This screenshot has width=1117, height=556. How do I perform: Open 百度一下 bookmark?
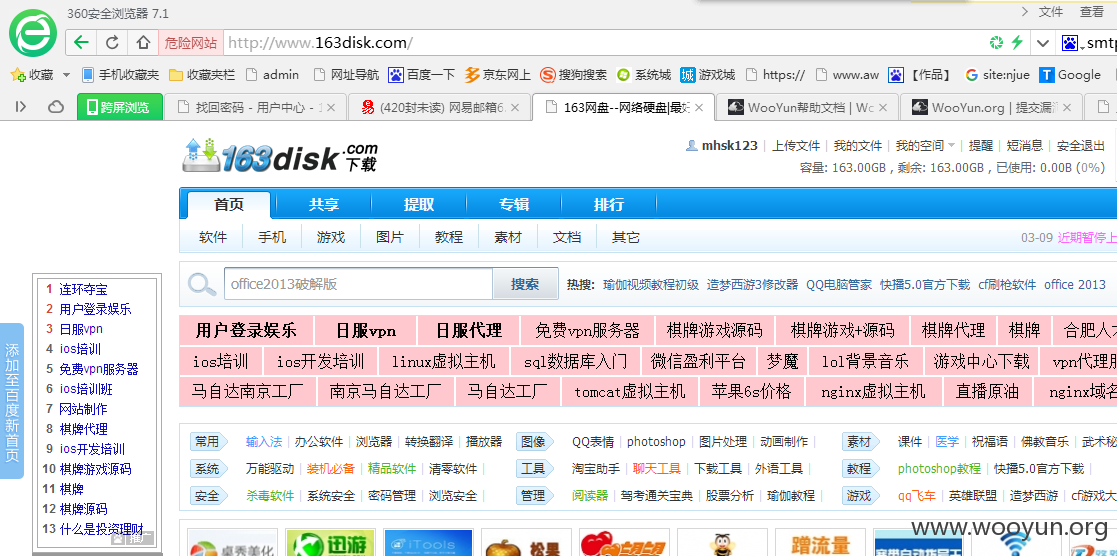[x=421, y=75]
